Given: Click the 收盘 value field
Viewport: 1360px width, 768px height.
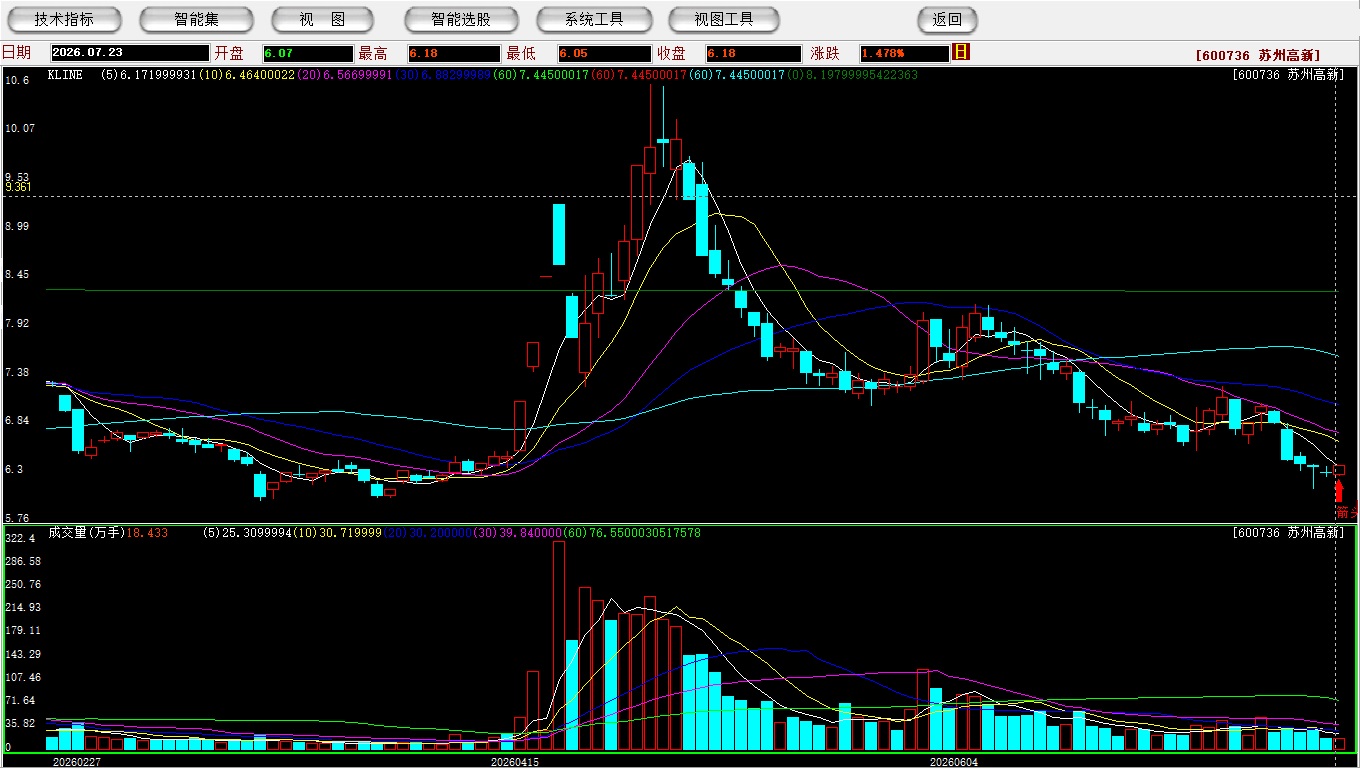Looking at the screenshot, I should click(x=753, y=53).
